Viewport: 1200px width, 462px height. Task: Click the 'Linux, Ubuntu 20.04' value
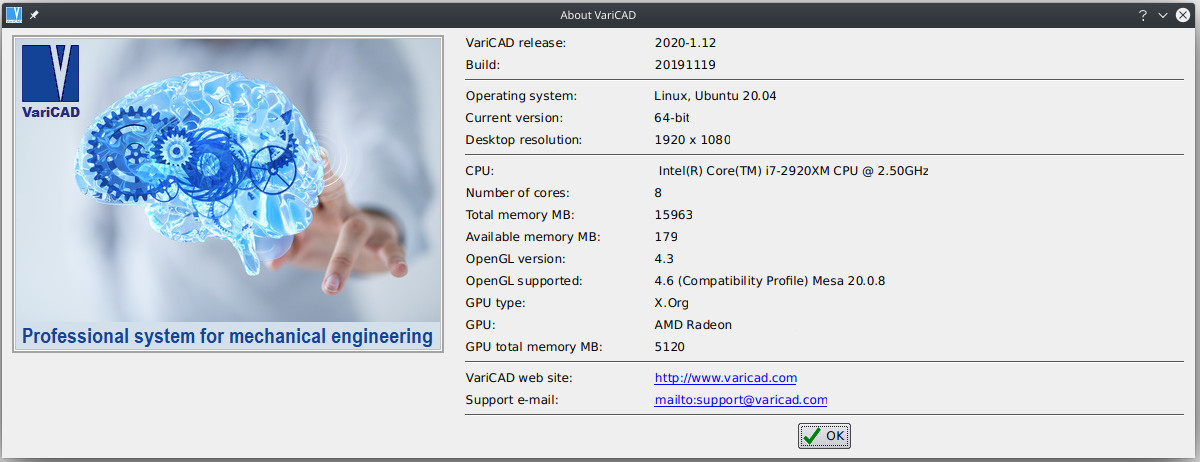(715, 96)
